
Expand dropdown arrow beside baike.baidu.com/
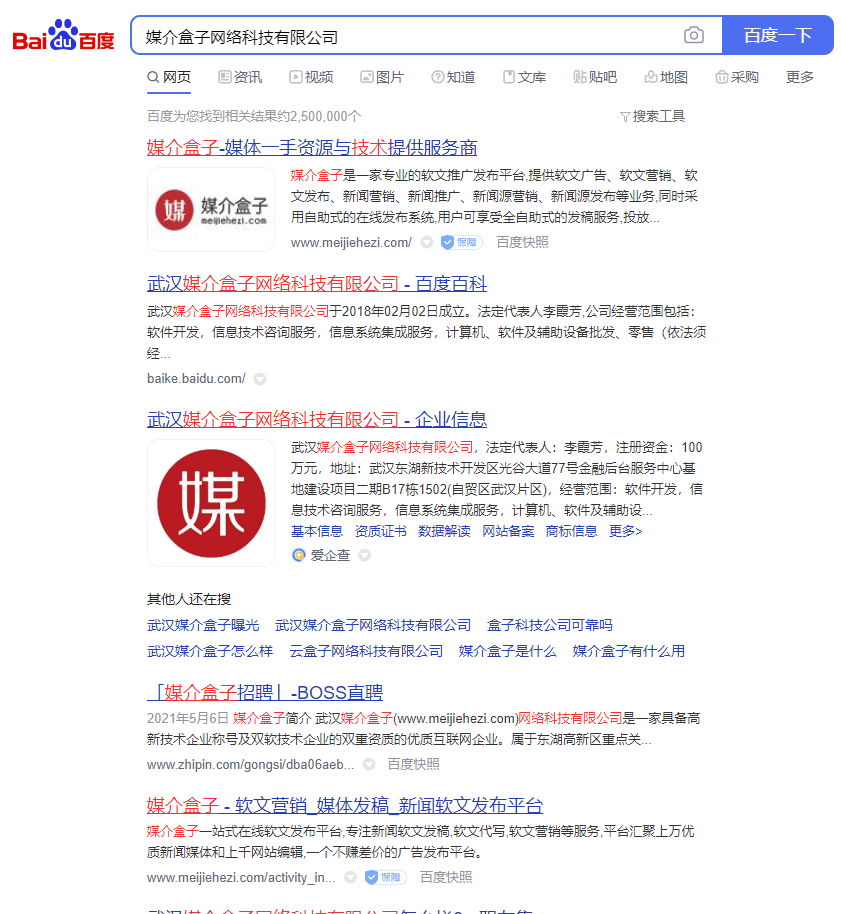pyautogui.click(x=260, y=379)
